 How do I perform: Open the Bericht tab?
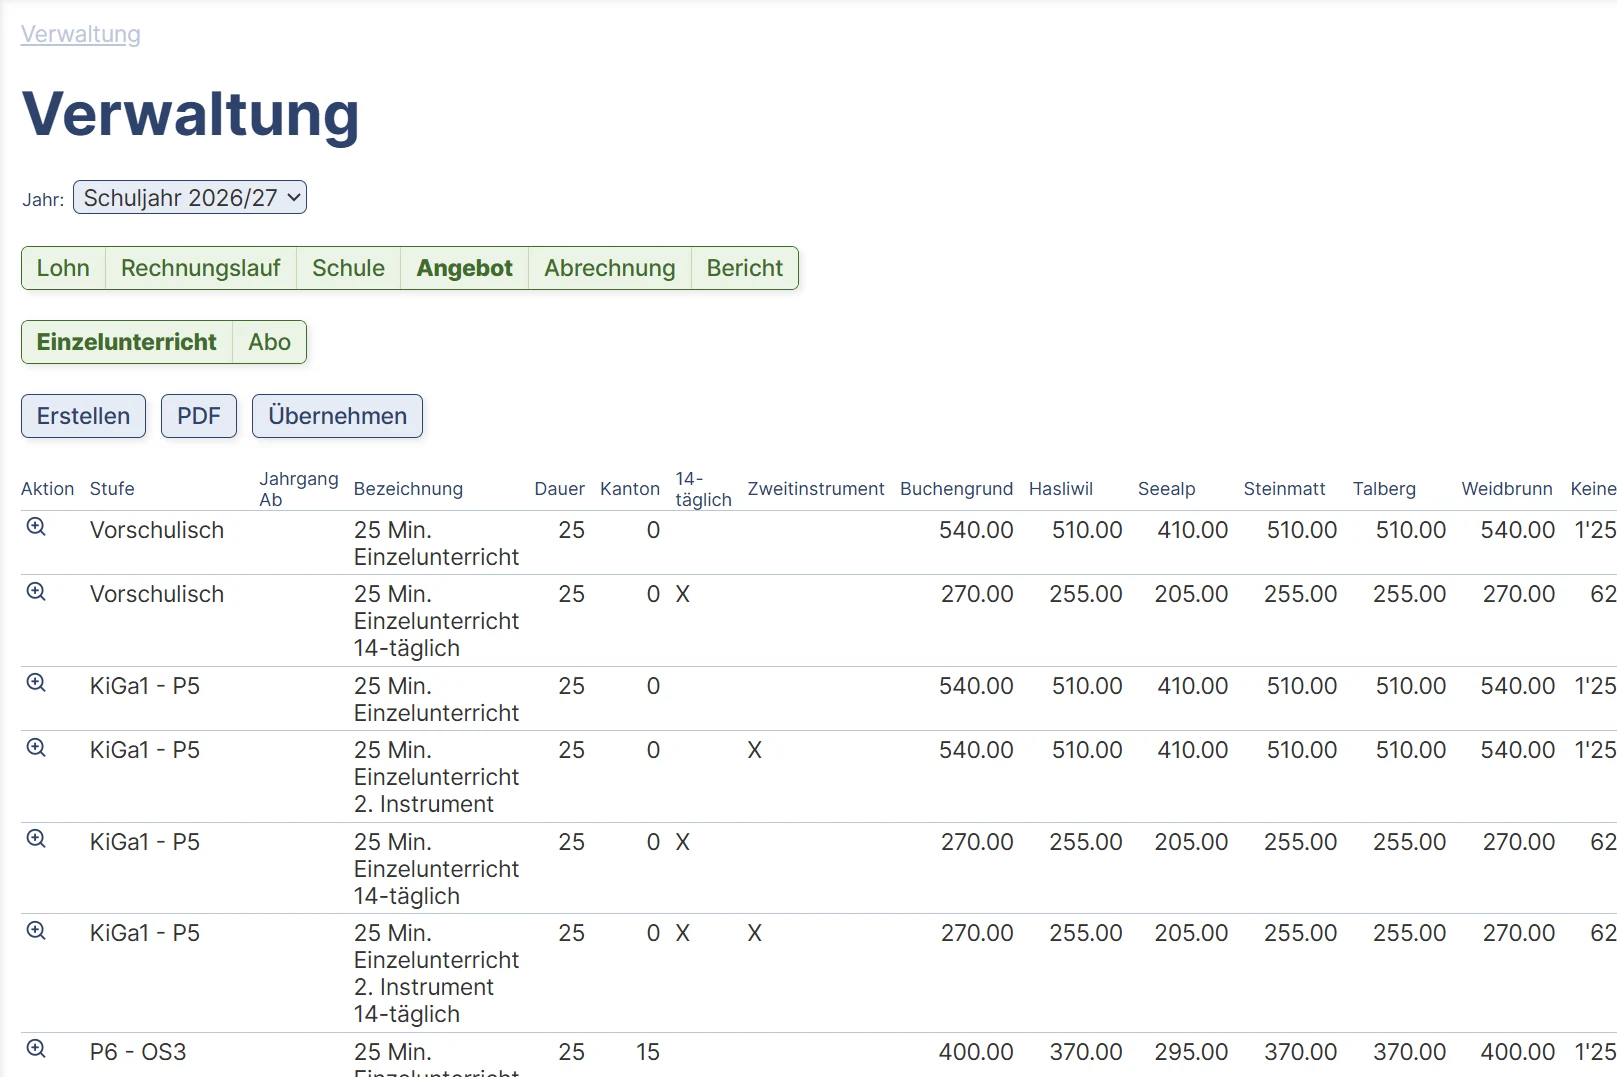745,268
